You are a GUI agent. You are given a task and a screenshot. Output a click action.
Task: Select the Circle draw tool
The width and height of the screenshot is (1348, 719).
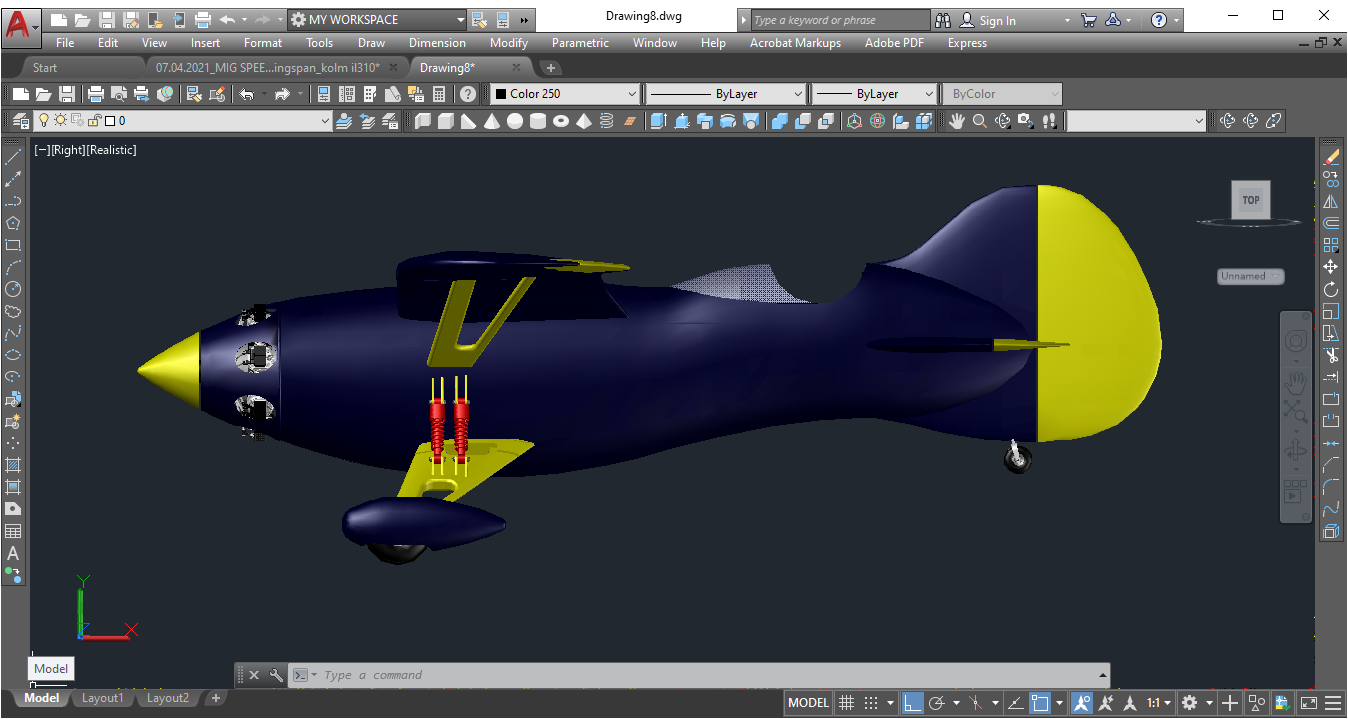coord(13,289)
